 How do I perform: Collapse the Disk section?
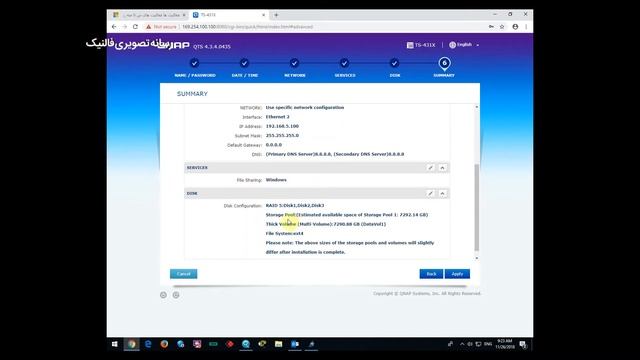point(442,193)
